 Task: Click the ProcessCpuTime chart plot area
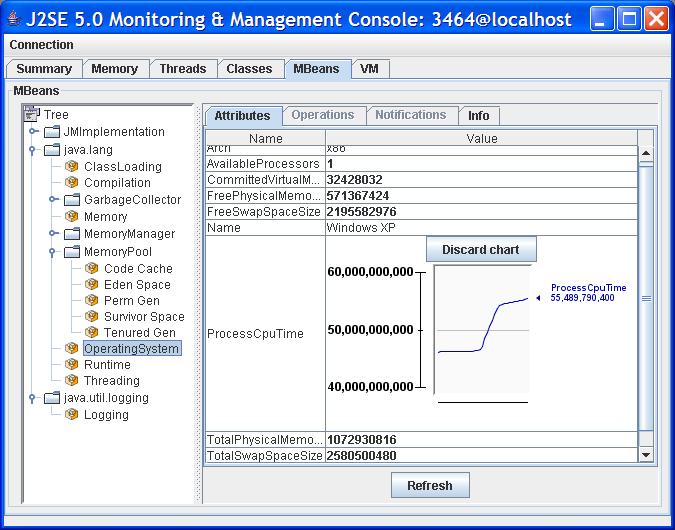[483, 329]
